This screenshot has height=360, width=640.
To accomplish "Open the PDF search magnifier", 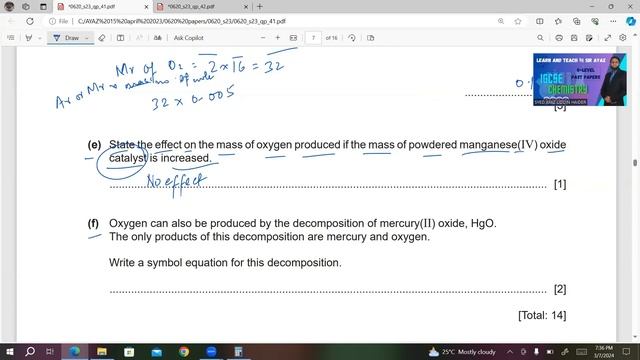I will pos(540,38).
